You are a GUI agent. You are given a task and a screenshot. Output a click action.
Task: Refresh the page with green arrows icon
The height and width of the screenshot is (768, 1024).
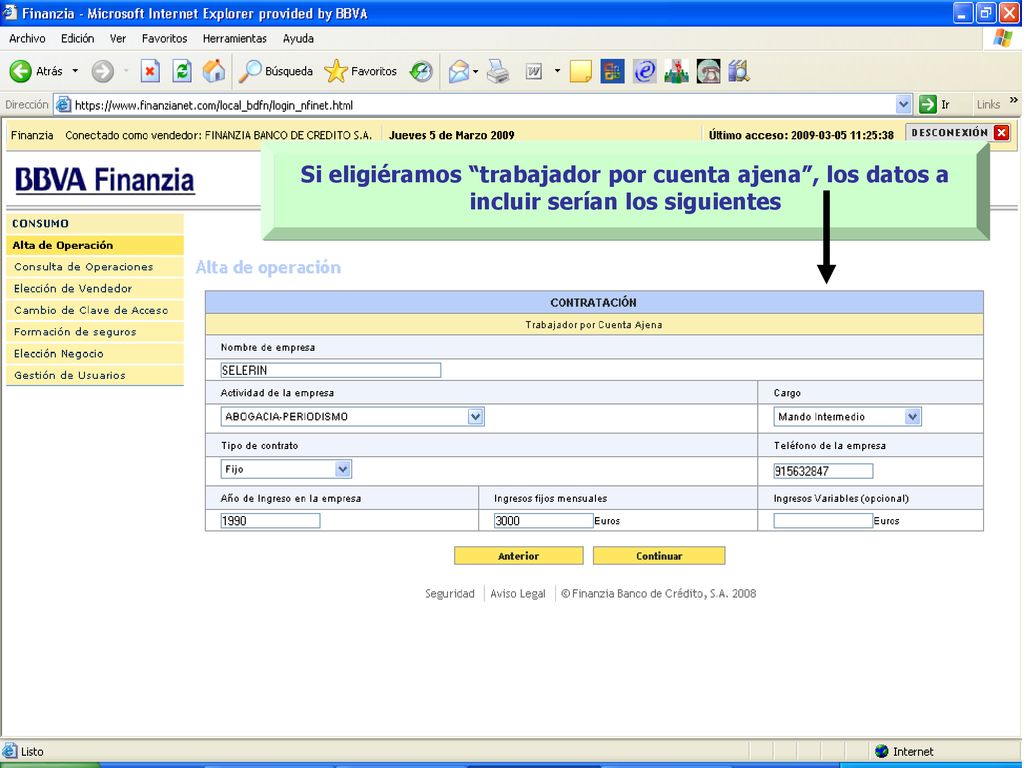pyautogui.click(x=182, y=71)
